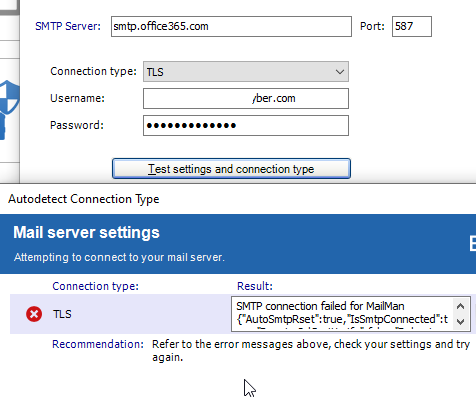The height and width of the screenshot is (397, 476).
Task: Click the blue SMTP Server label
Action: (68, 26)
